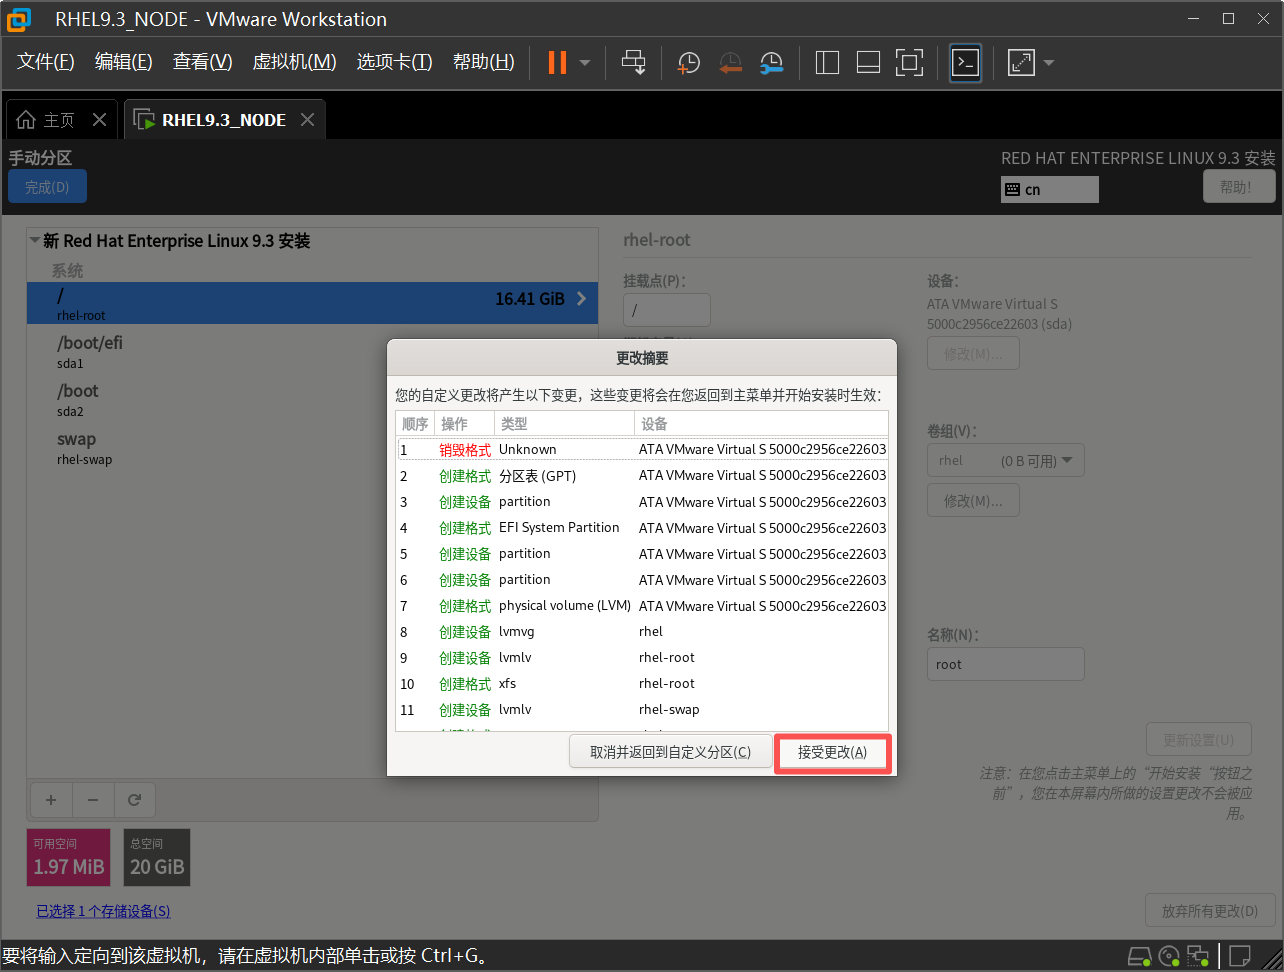Open the 文件(F) menu
This screenshot has width=1284, height=972.
tap(46, 62)
